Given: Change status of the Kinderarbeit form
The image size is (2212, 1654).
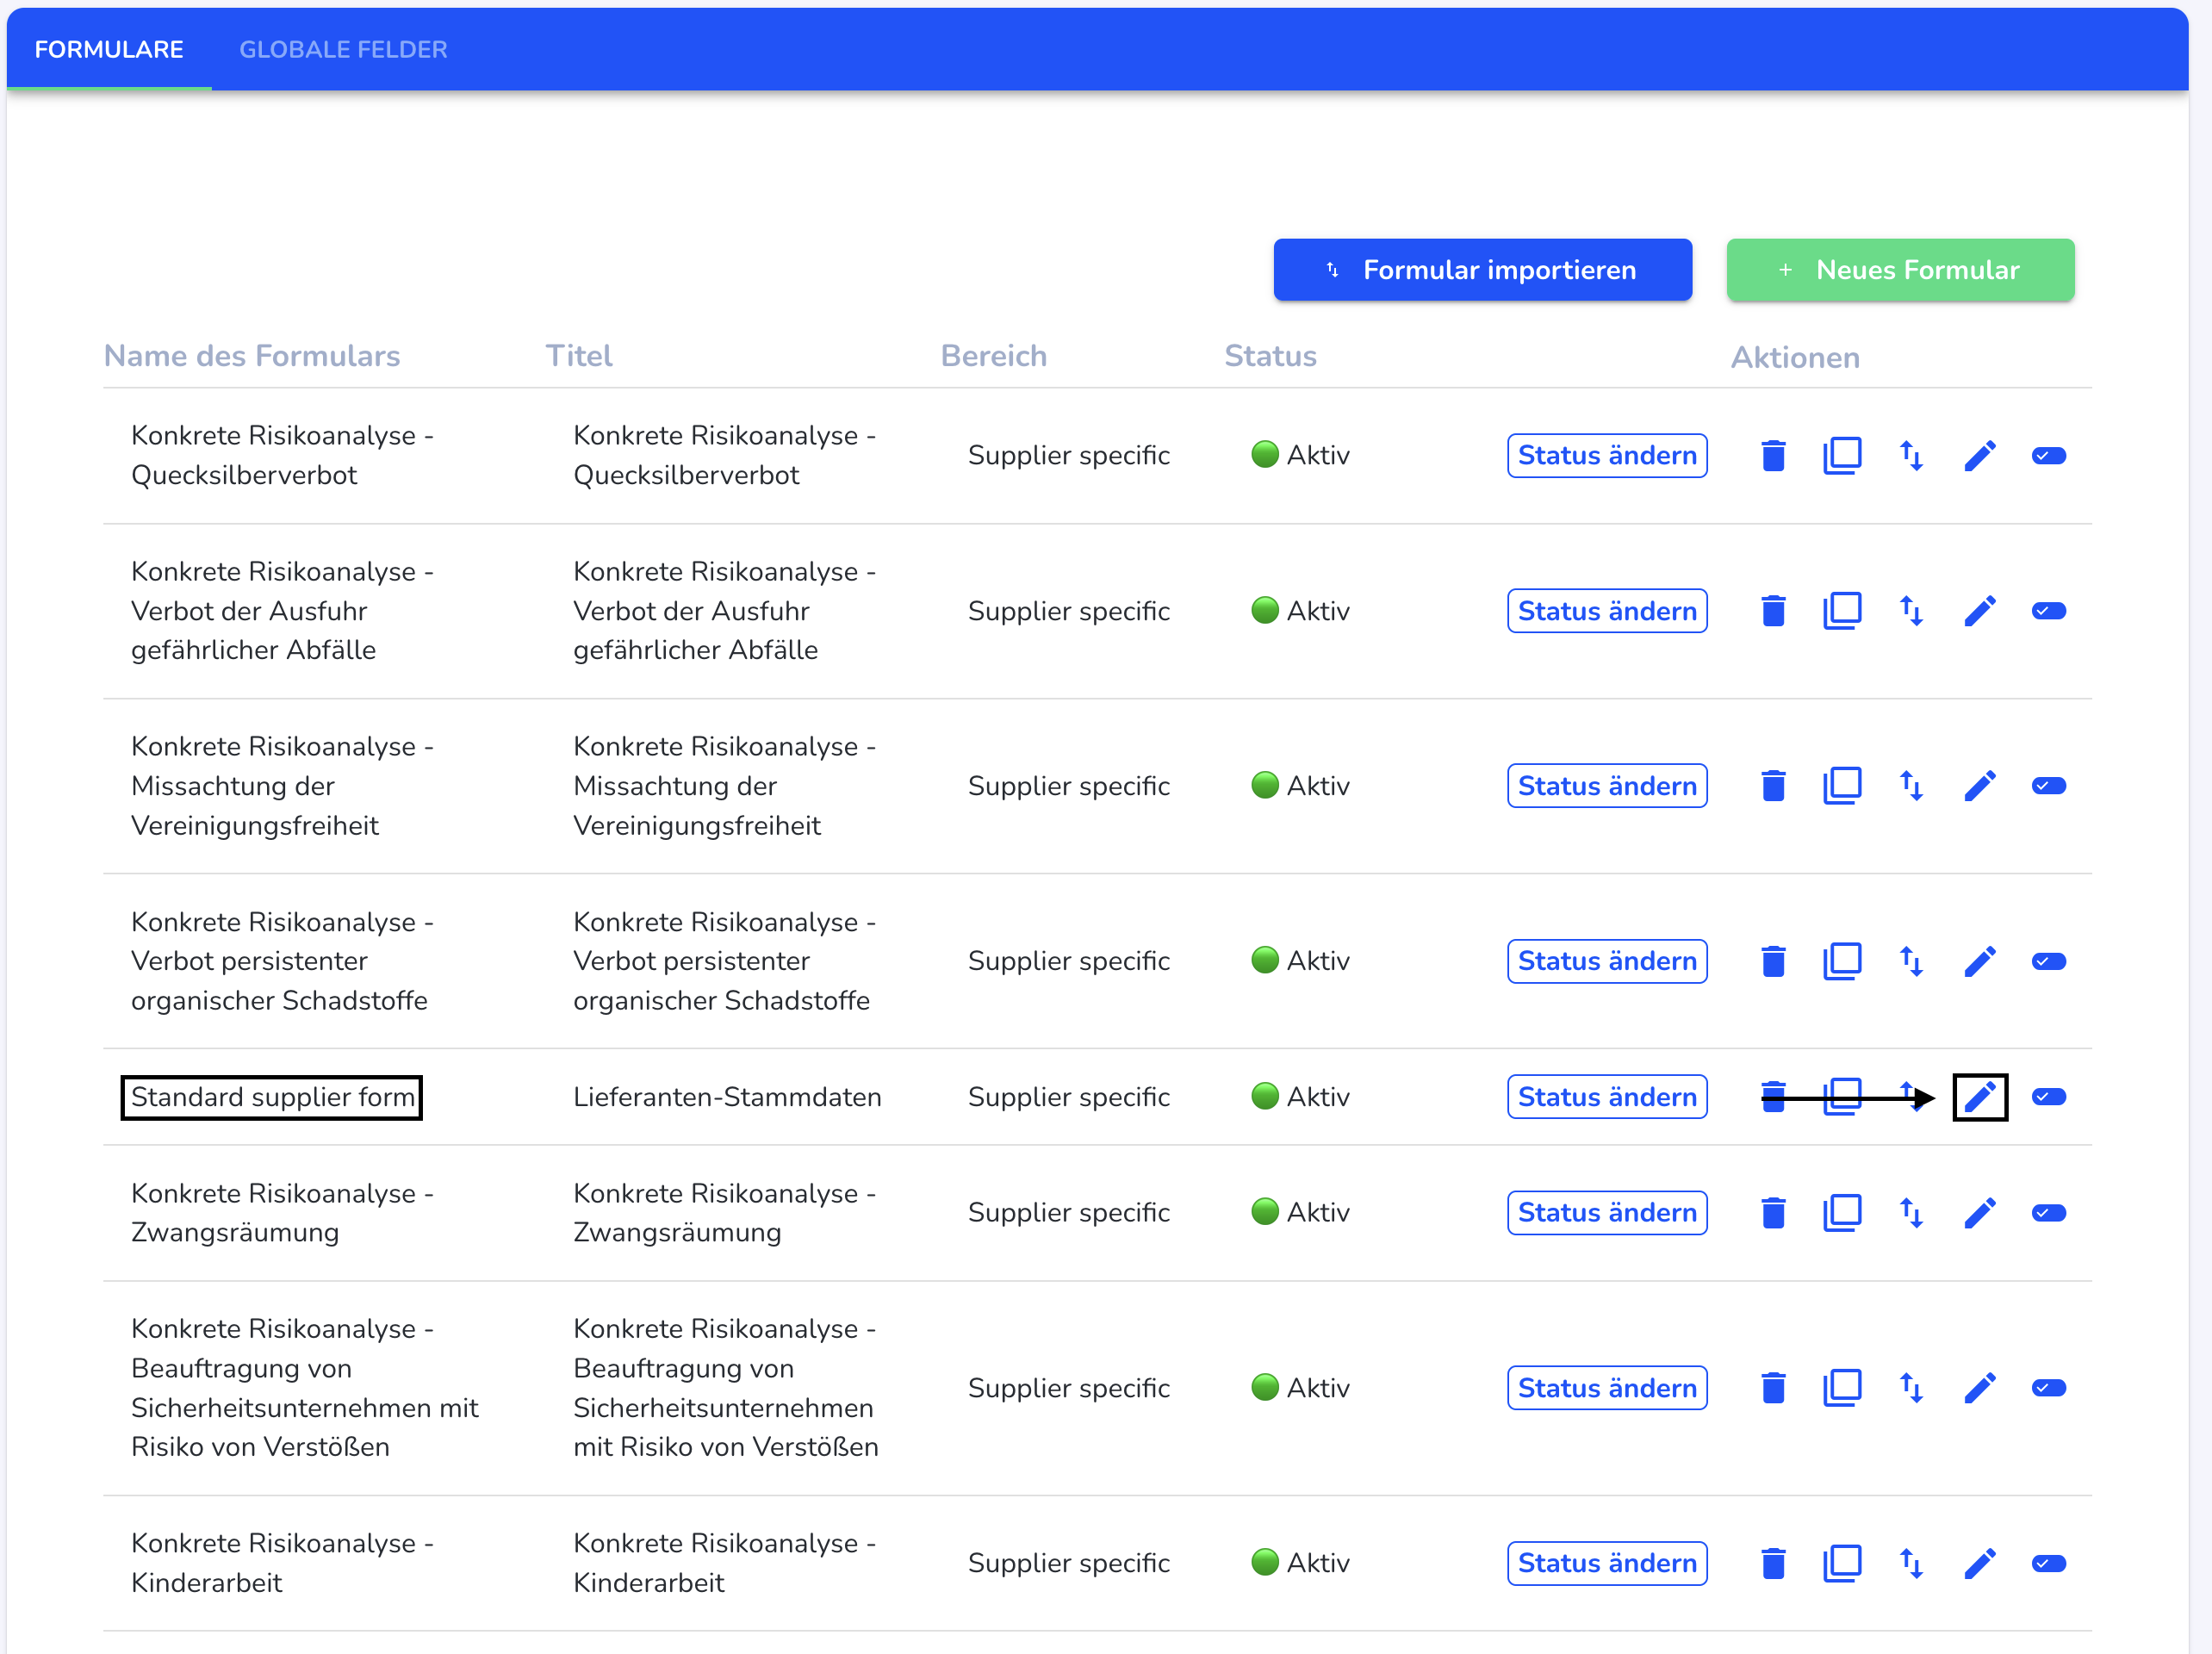Looking at the screenshot, I should (x=1607, y=1563).
